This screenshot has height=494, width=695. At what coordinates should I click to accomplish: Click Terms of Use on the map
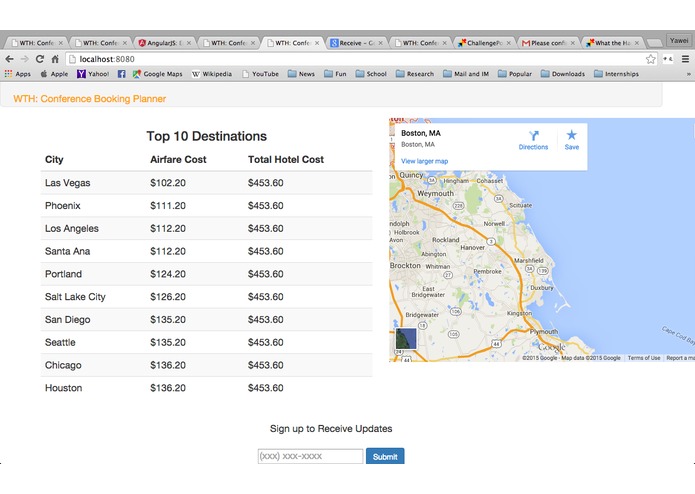[644, 358]
